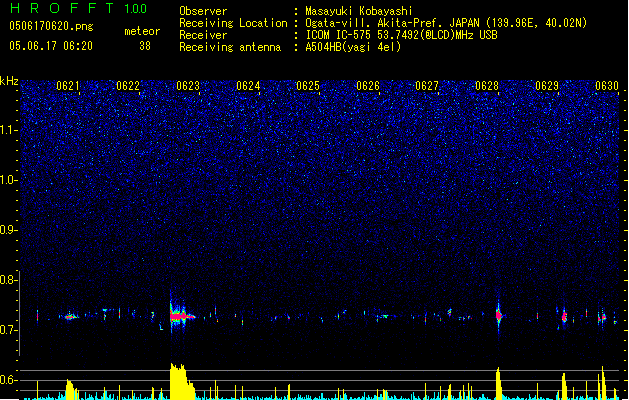Select the ICOM IC-575 receiver text
Image resolution: width=629 pixels, height=400 pixels.
click(x=401, y=35)
